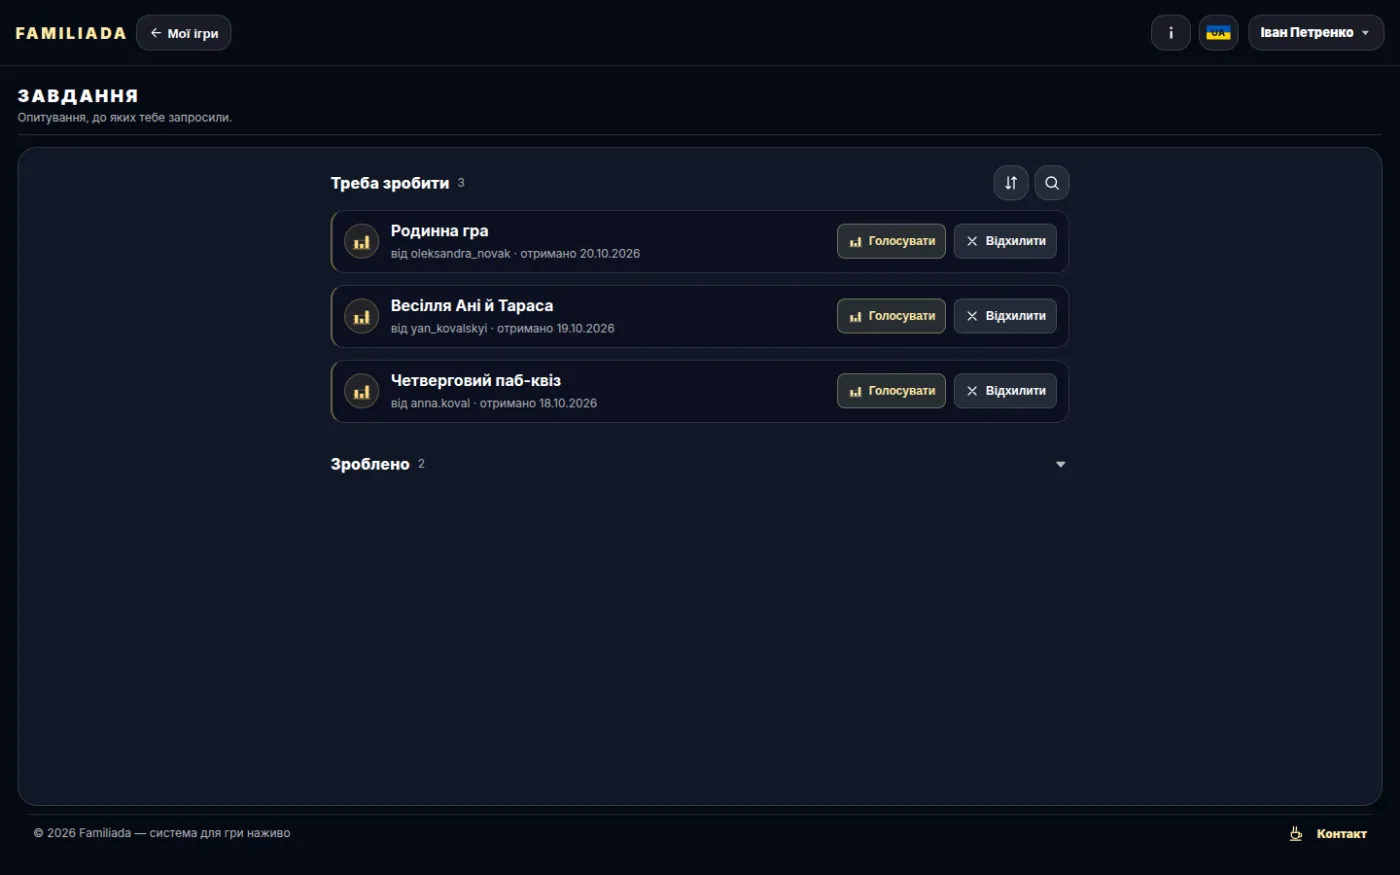
Task: Decline Родинна гра with Відхилити
Action: coord(1005,241)
